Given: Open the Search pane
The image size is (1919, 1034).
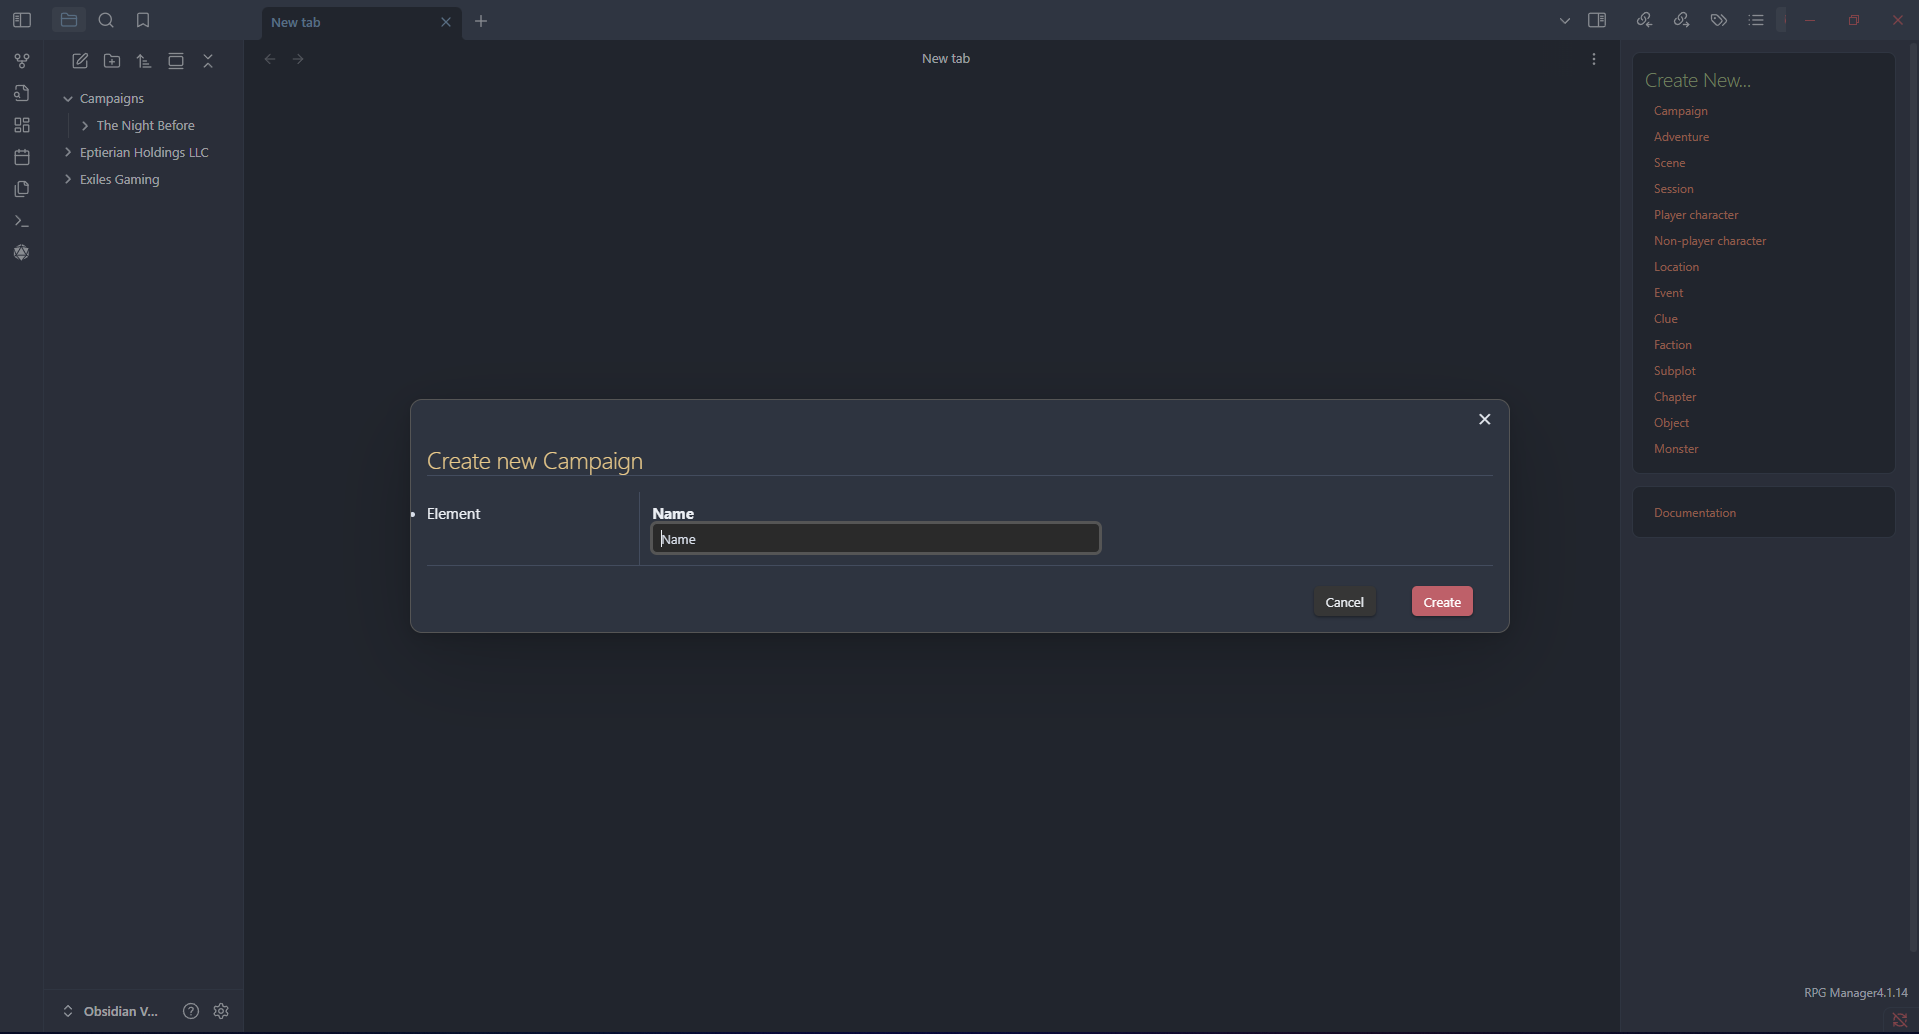Looking at the screenshot, I should pyautogui.click(x=106, y=20).
